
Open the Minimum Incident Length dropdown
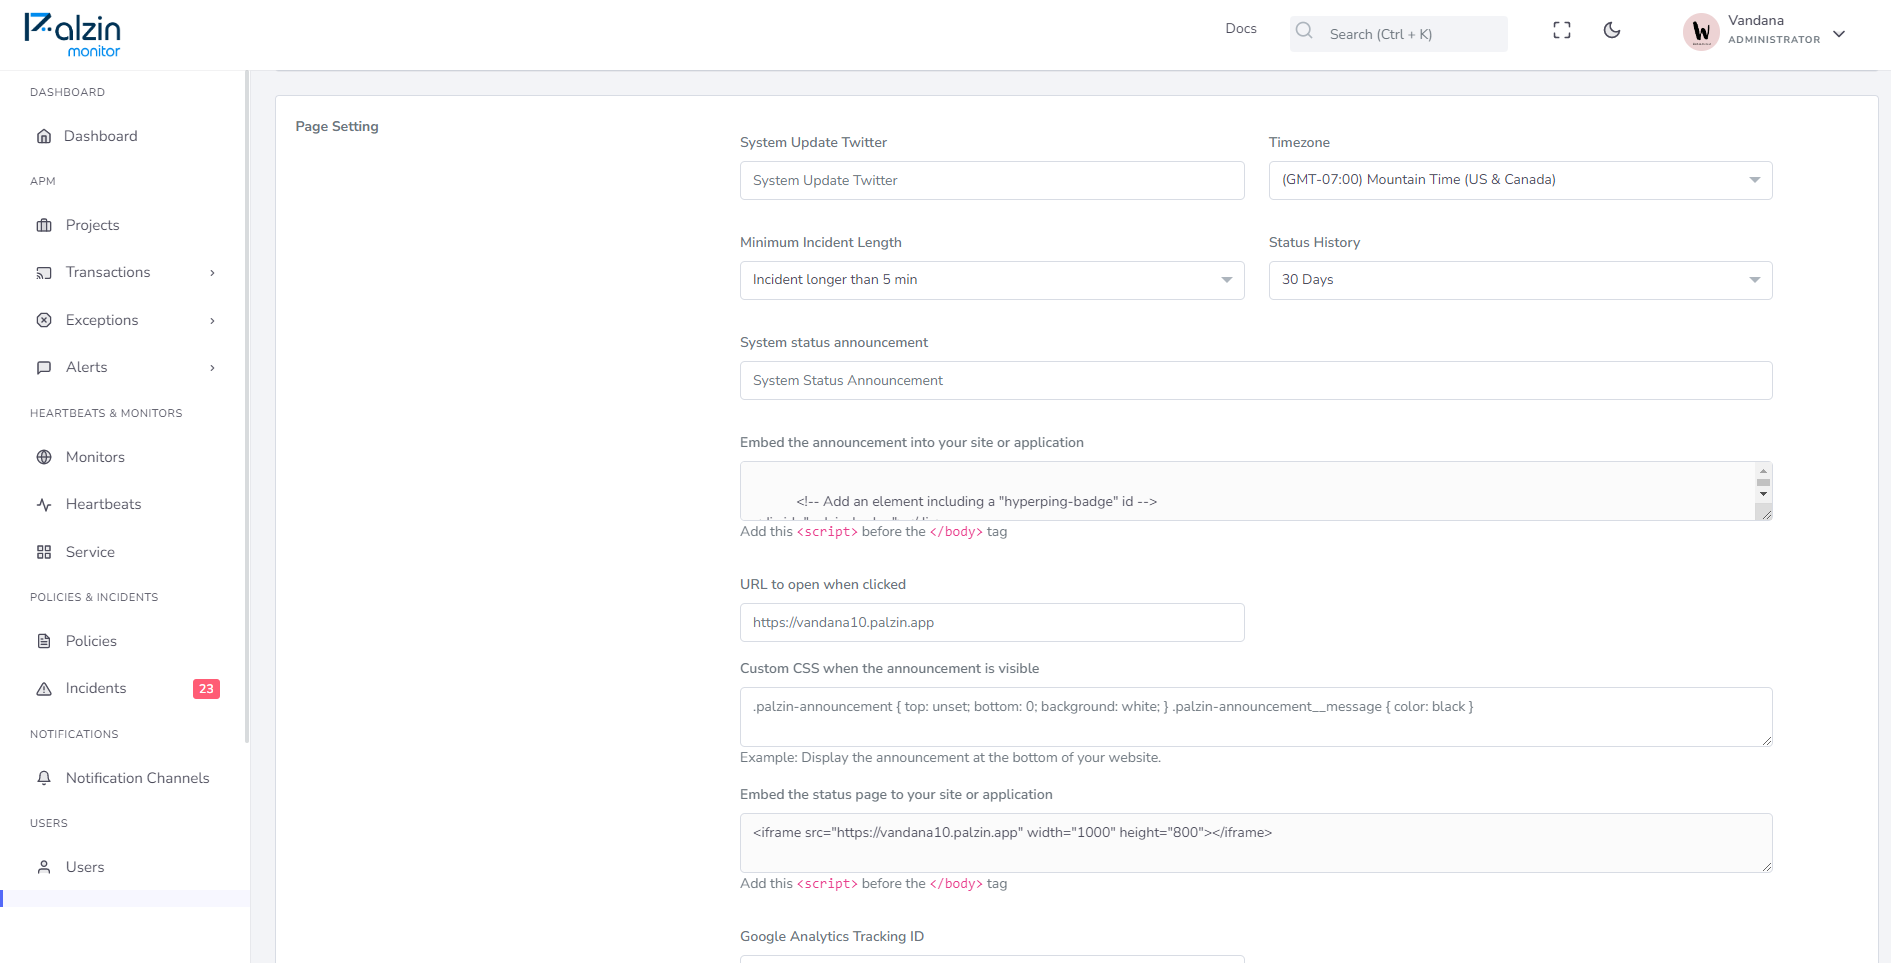pyautogui.click(x=992, y=281)
